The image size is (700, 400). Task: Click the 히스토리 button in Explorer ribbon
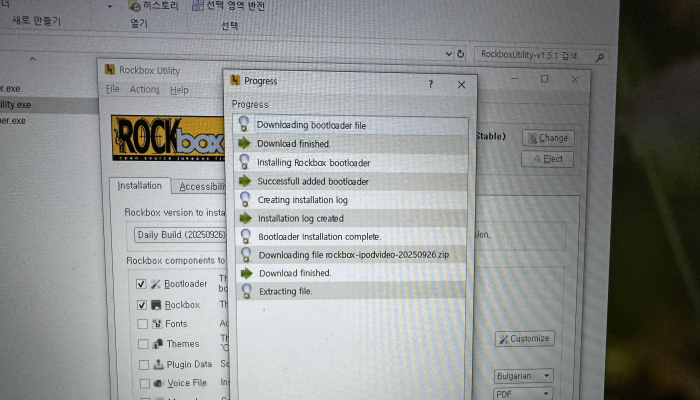point(154,6)
